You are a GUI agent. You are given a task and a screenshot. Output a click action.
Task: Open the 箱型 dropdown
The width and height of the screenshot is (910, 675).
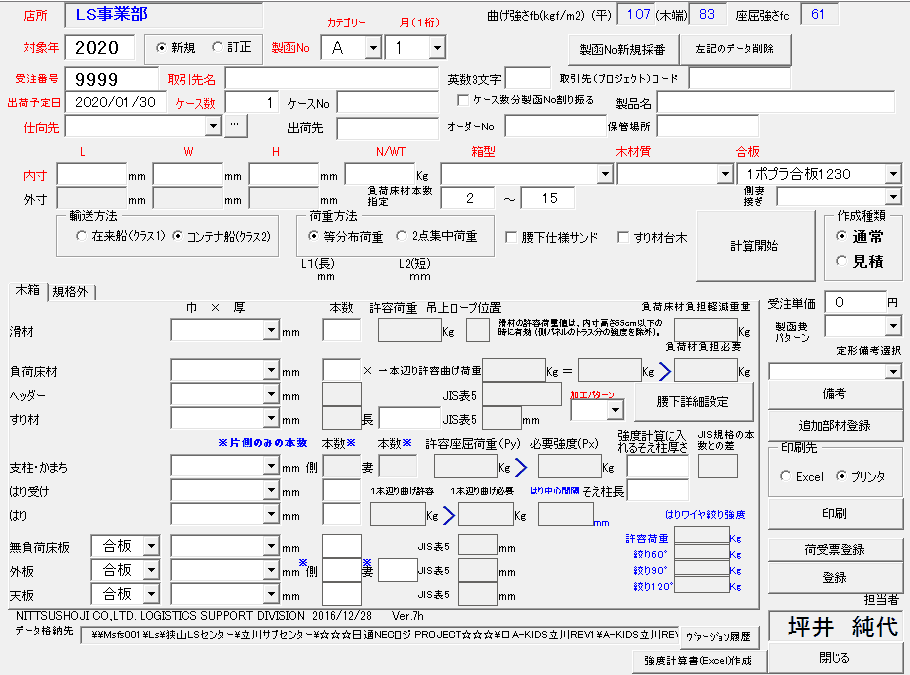pyautogui.click(x=605, y=174)
